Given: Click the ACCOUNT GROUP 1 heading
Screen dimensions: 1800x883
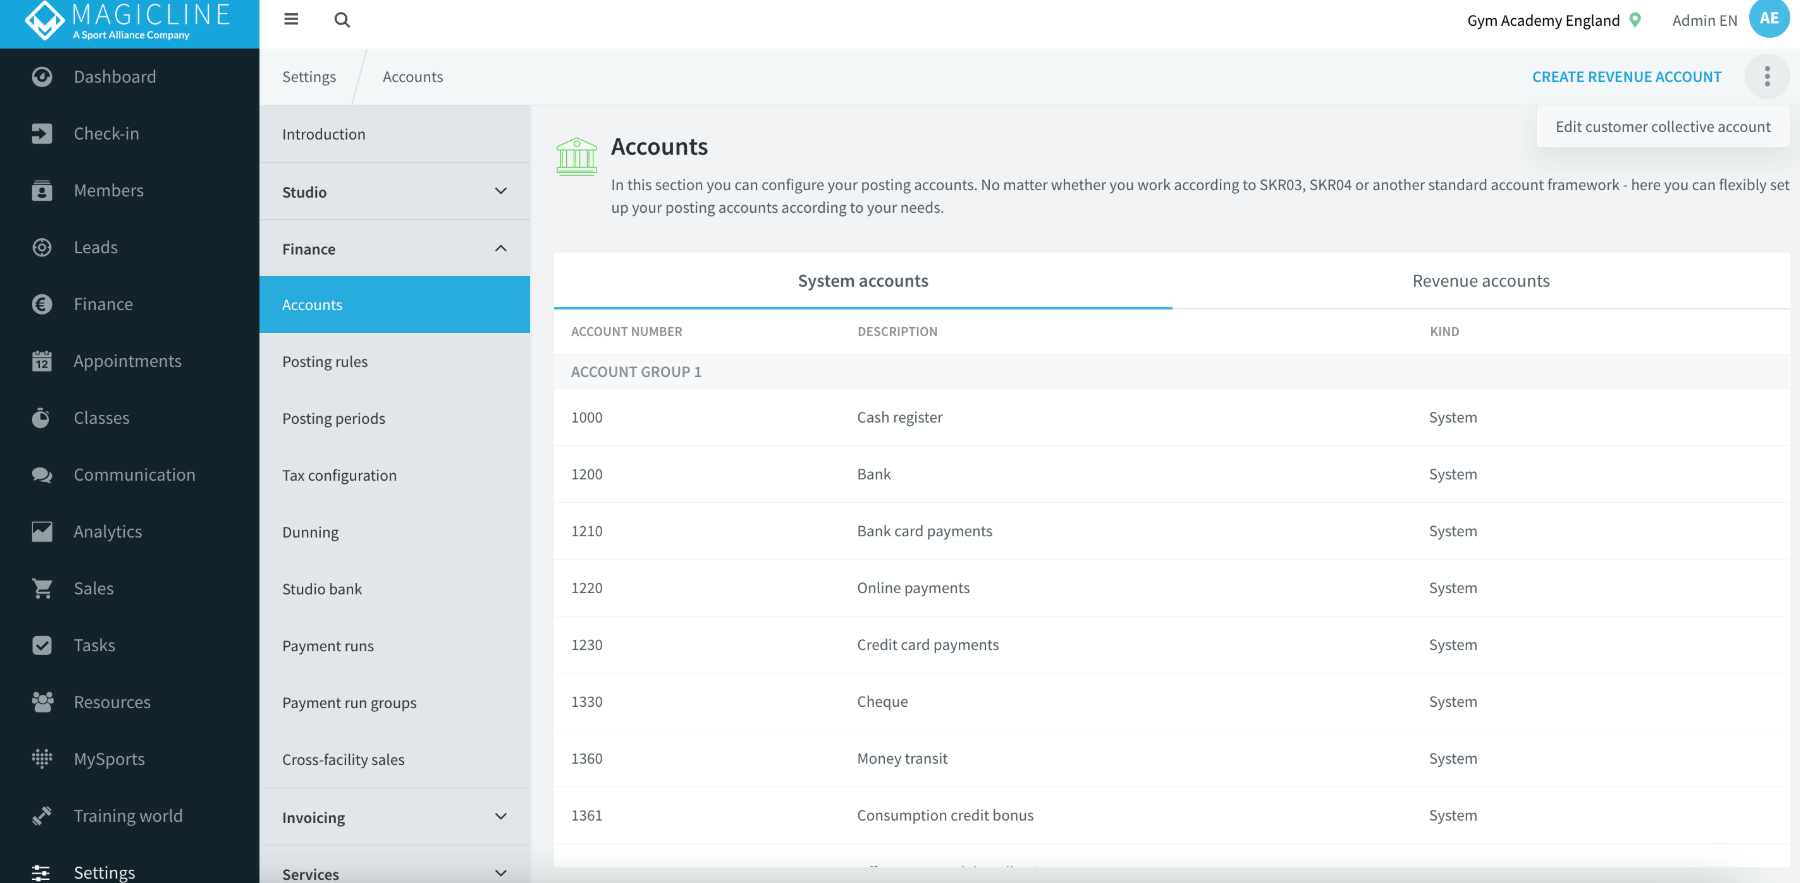Looking at the screenshot, I should (636, 372).
